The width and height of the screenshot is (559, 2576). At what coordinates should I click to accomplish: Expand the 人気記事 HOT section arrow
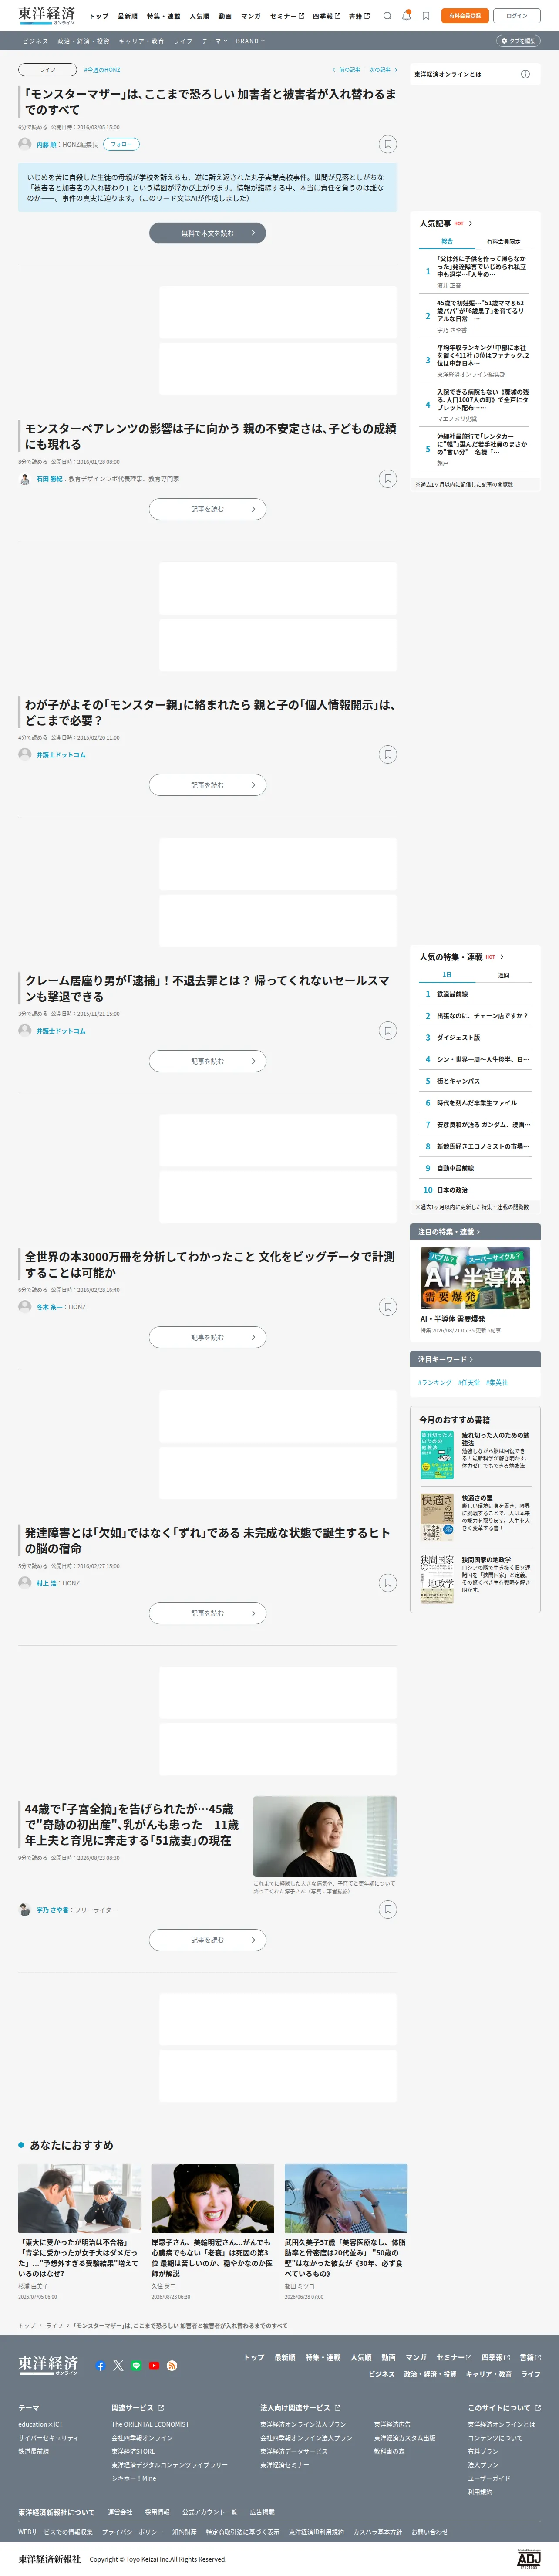coord(471,223)
